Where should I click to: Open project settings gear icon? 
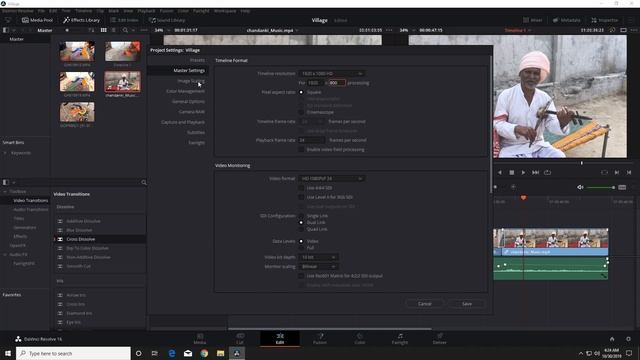tap(628, 339)
